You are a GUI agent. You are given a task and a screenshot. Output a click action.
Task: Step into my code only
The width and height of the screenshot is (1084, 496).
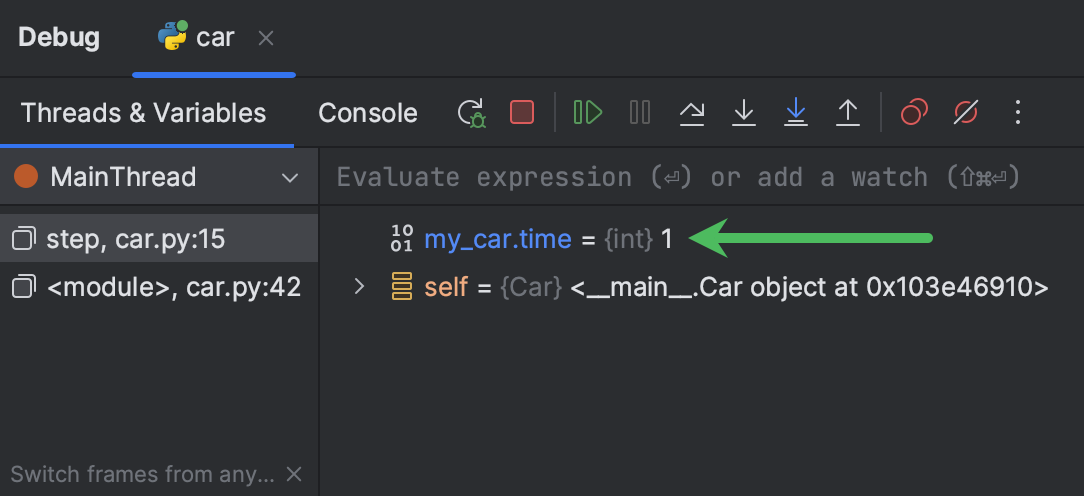796,112
